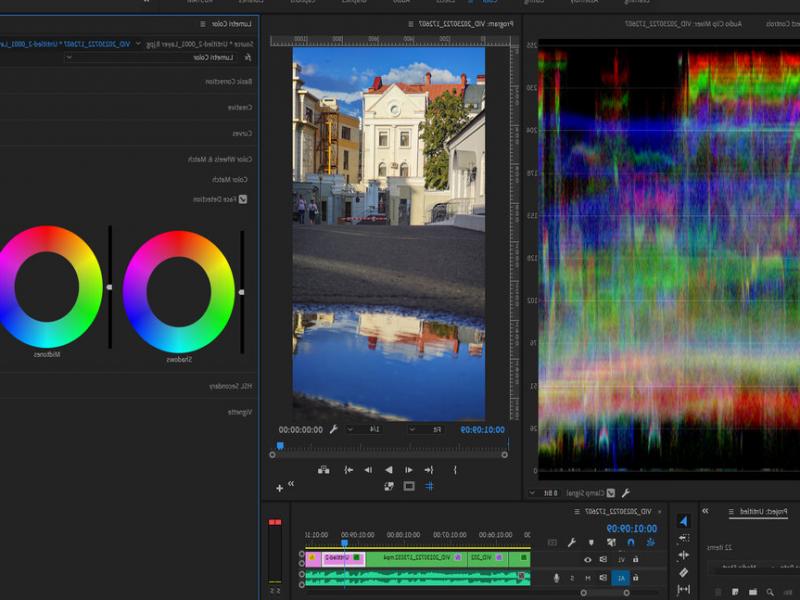Toggle V1 track eye visibility
This screenshot has height=600, width=800.
587,560
